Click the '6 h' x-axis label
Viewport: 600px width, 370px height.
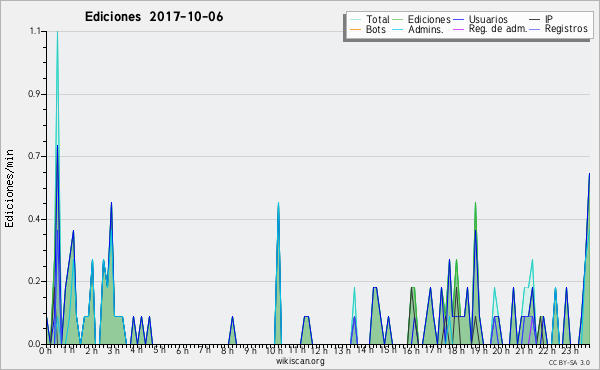point(182,351)
